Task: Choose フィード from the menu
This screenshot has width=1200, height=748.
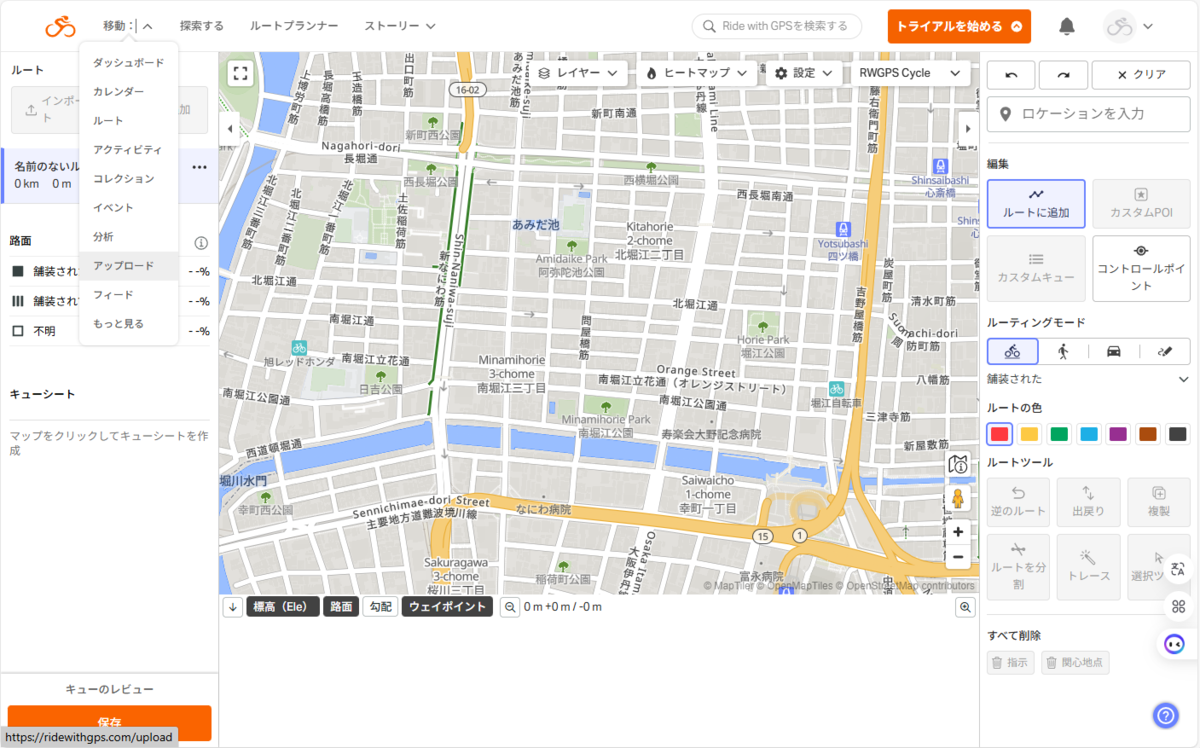Action: point(129,295)
